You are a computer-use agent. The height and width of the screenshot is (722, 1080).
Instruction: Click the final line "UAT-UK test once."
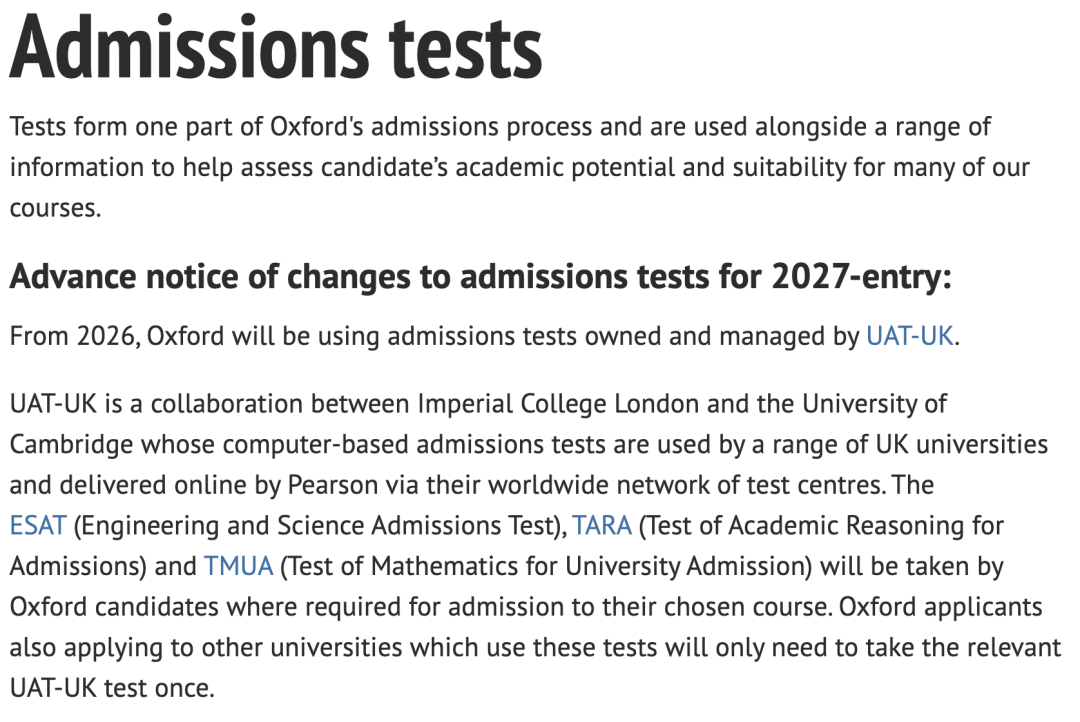112,688
